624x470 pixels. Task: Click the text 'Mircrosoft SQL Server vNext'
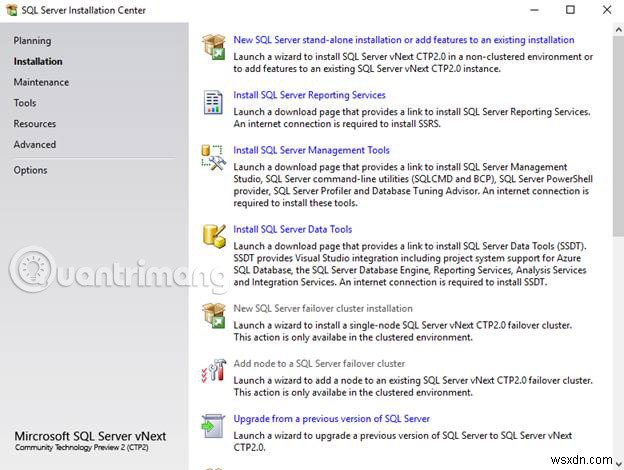pos(90,436)
